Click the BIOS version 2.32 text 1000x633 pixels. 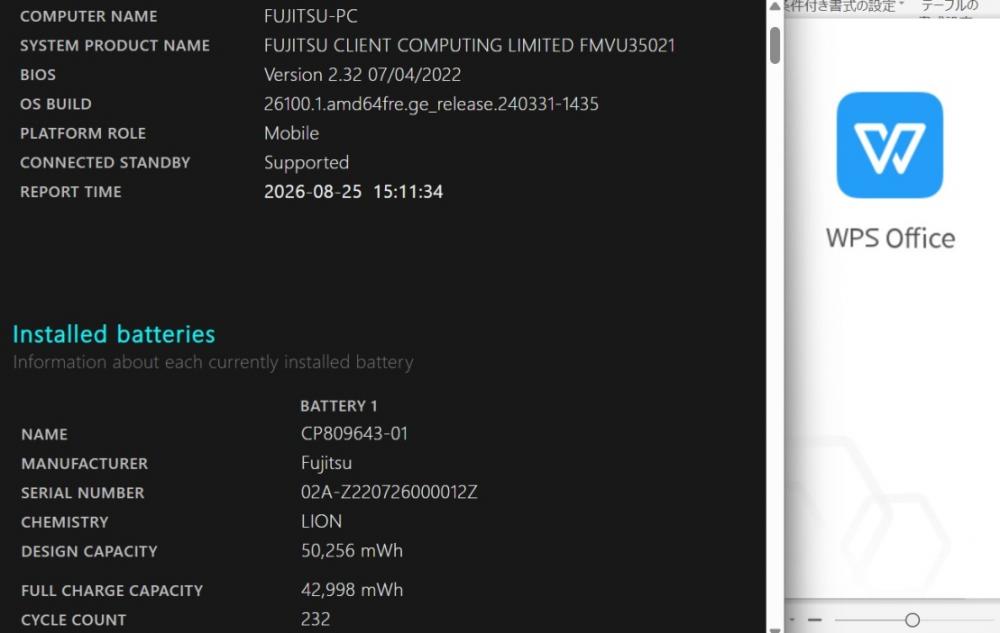pos(362,75)
